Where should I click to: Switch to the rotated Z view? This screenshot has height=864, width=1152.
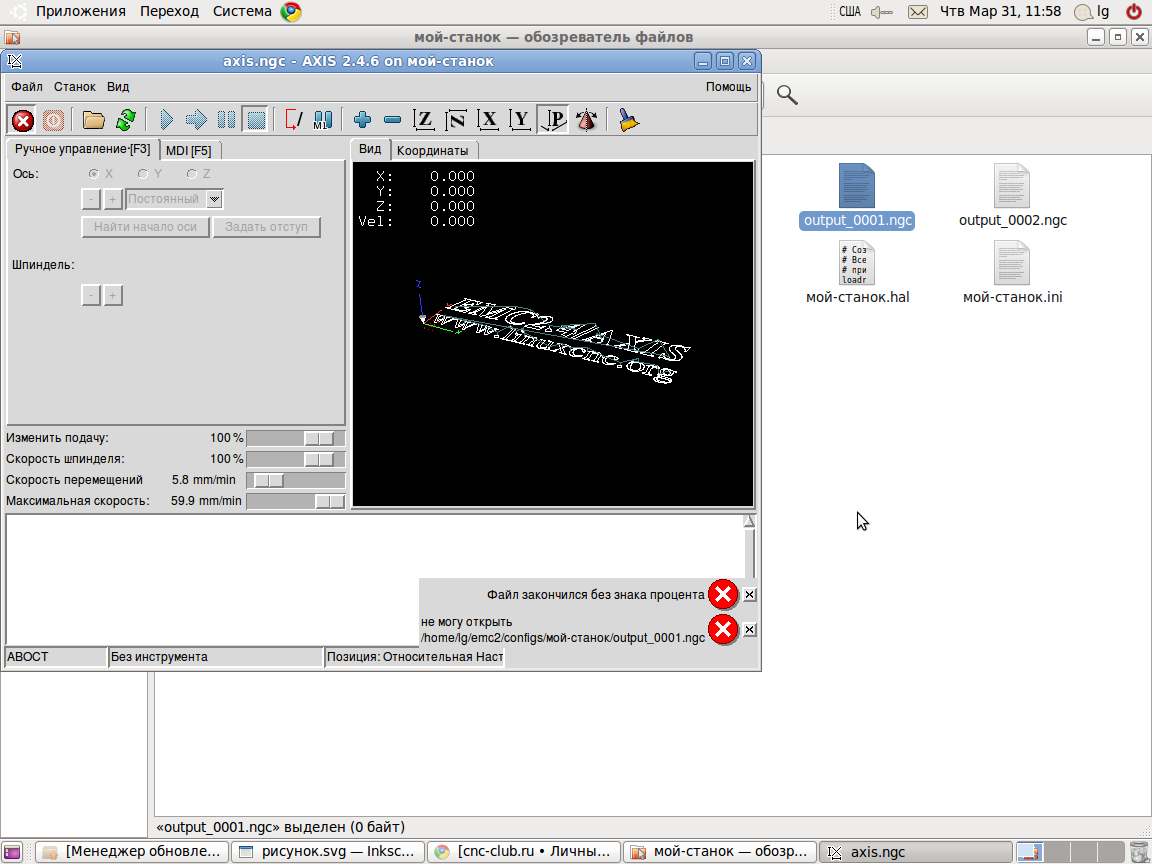click(x=456, y=120)
